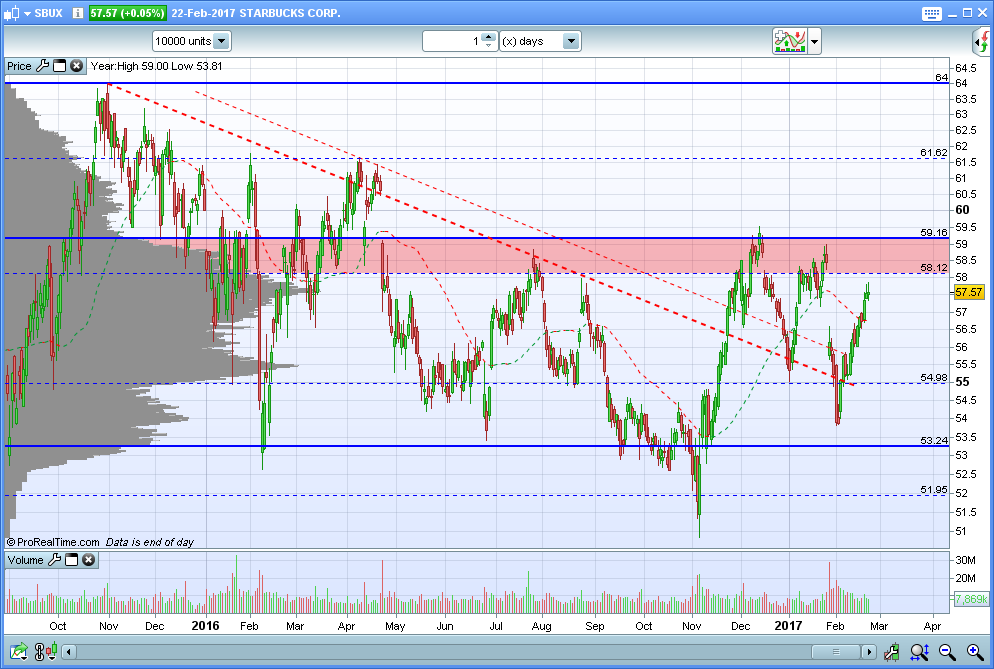Open Volume panel settings wrench
Viewport: 994px width, 669px height.
point(55,560)
